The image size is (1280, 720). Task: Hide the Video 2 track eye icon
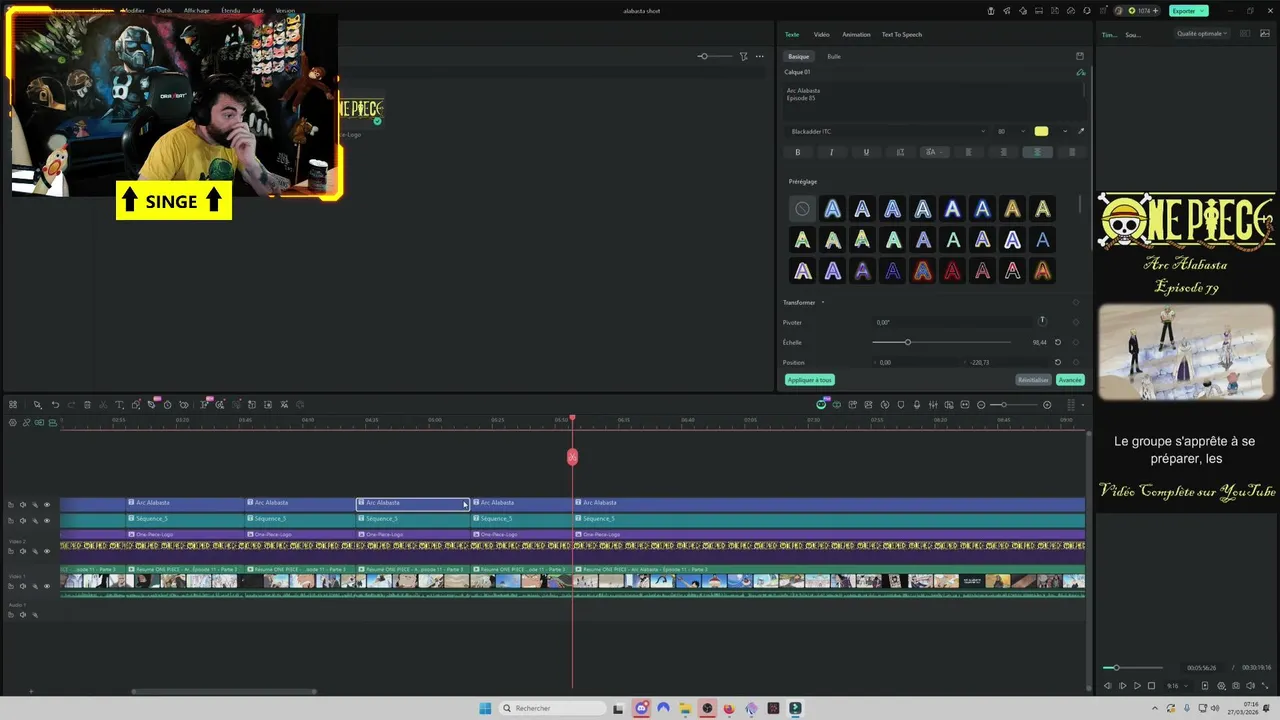point(46,550)
